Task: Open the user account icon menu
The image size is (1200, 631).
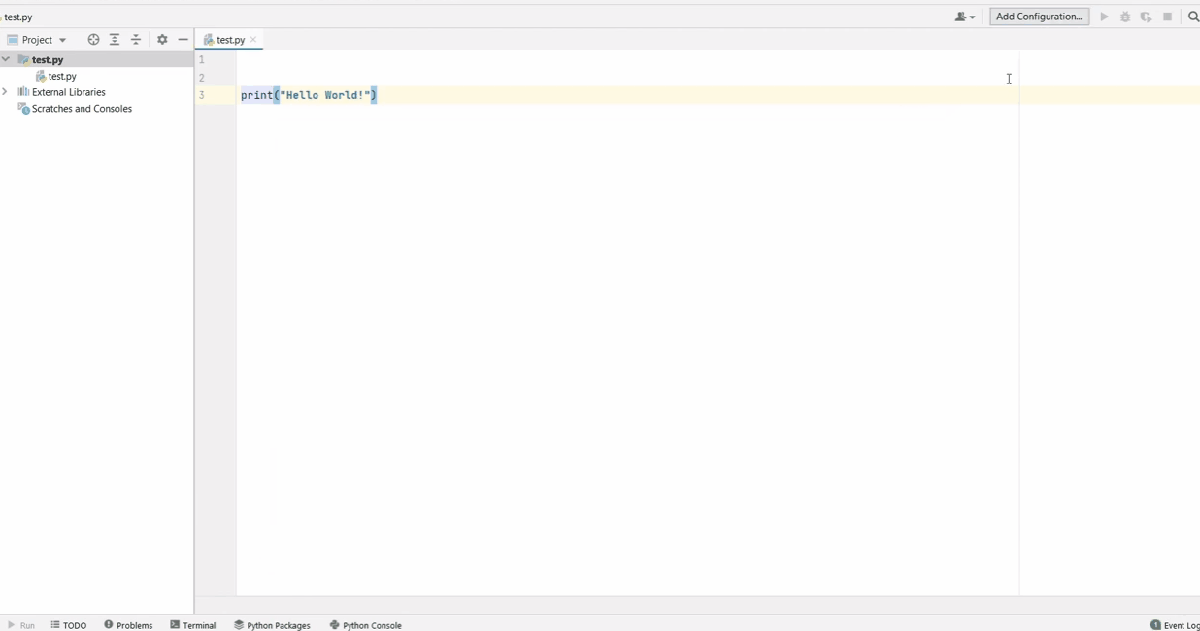Action: 965,17
